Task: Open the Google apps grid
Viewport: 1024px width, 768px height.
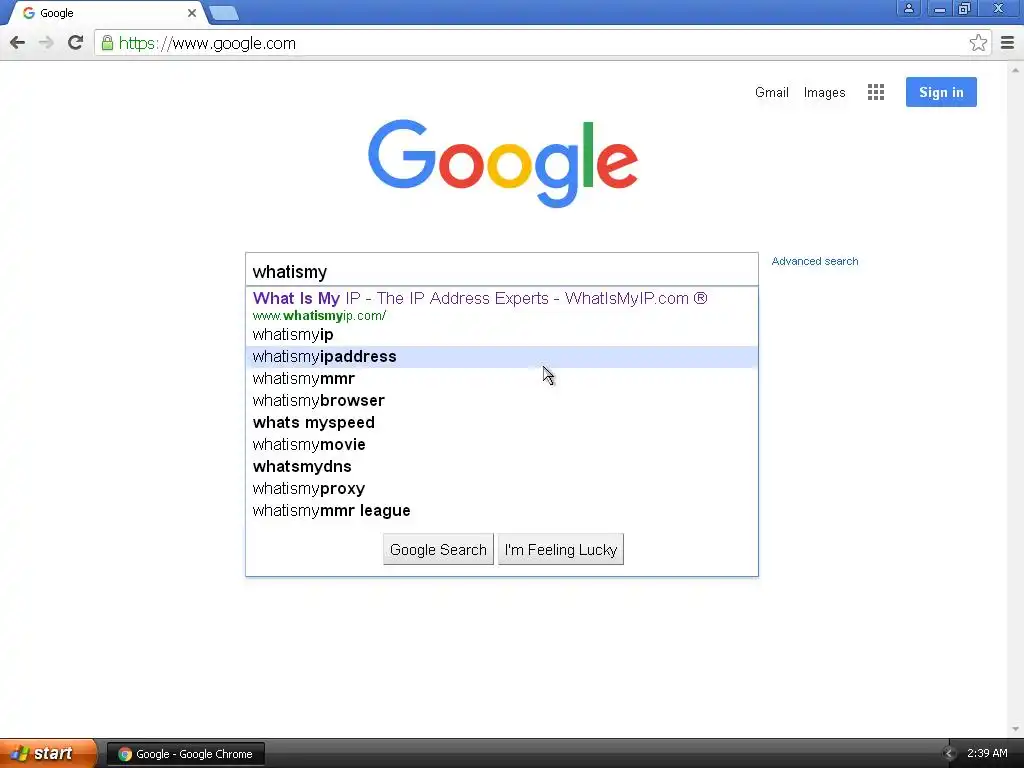Action: pos(876,92)
